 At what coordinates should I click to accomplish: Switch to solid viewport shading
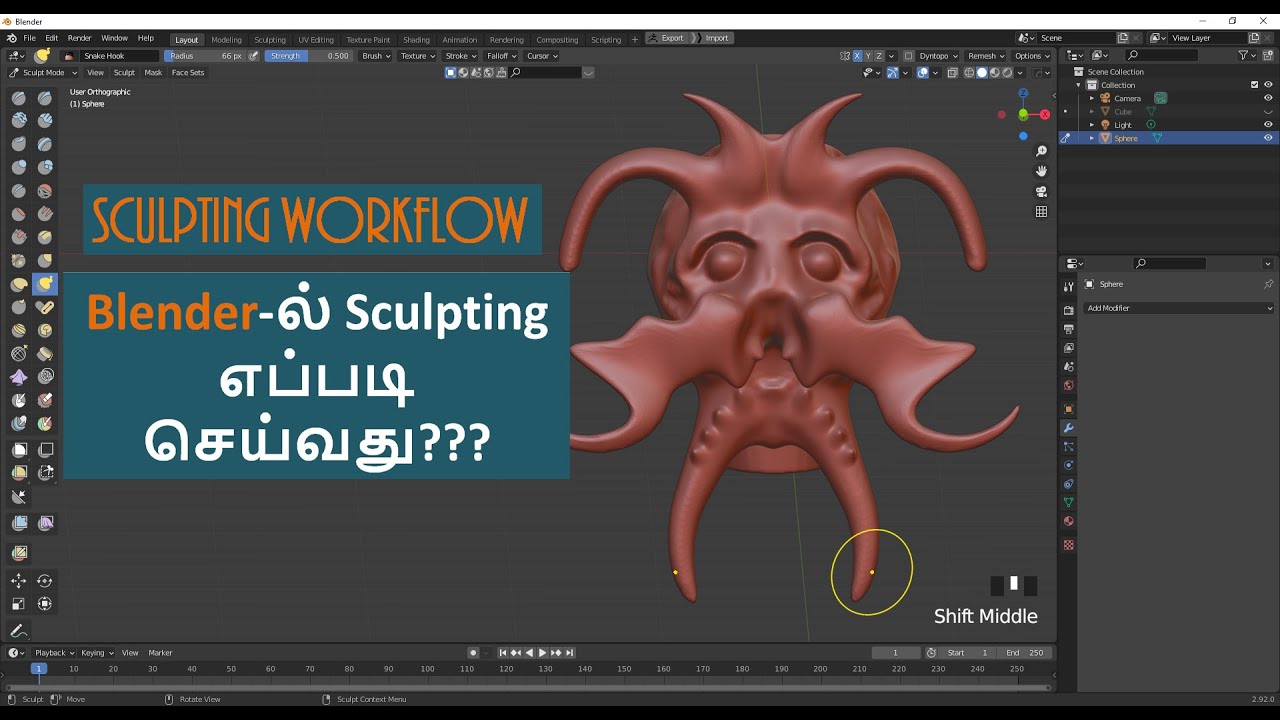coord(981,73)
